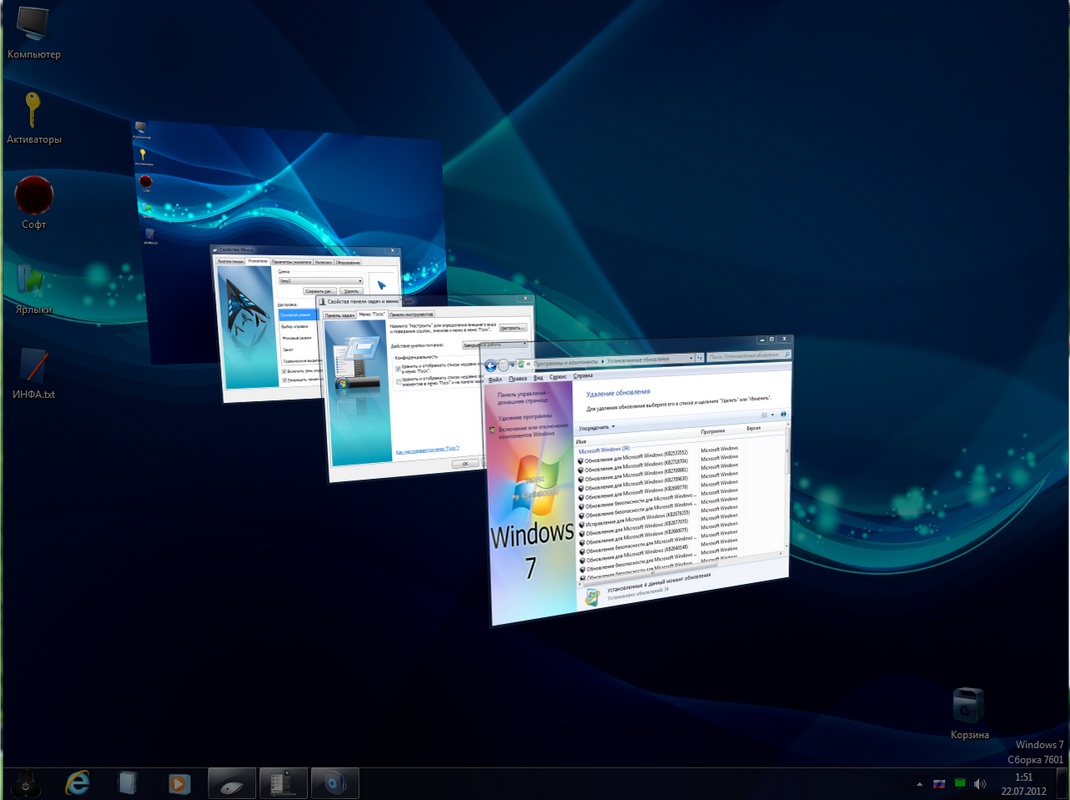This screenshot has height=800, width=1070.
Task: Open Панель управления домашняя страница link
Action: [x=523, y=397]
